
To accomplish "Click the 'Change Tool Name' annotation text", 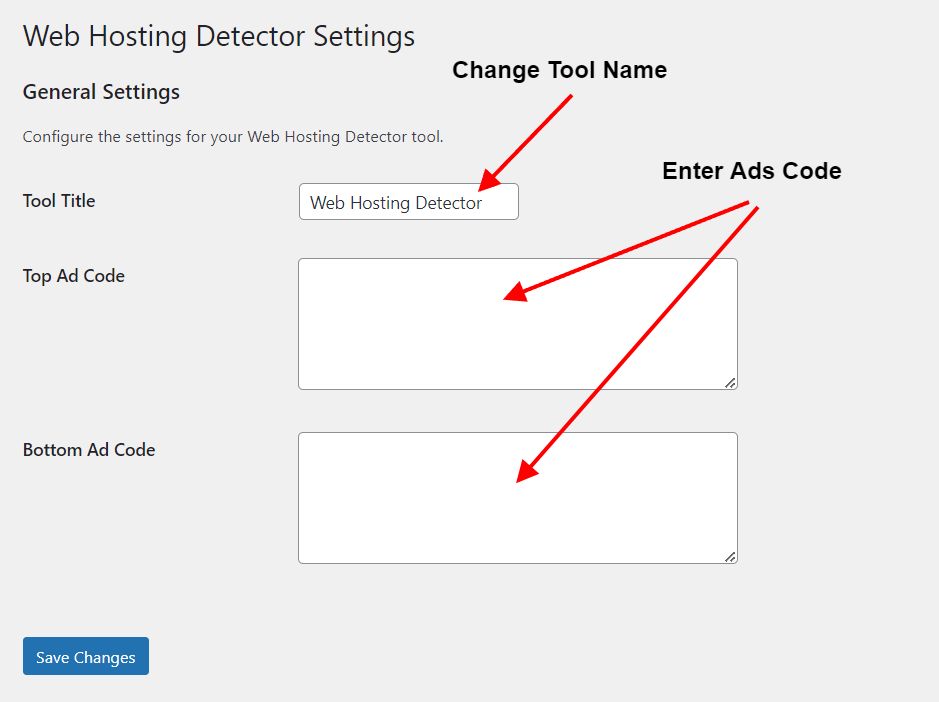I will pyautogui.click(x=559, y=70).
